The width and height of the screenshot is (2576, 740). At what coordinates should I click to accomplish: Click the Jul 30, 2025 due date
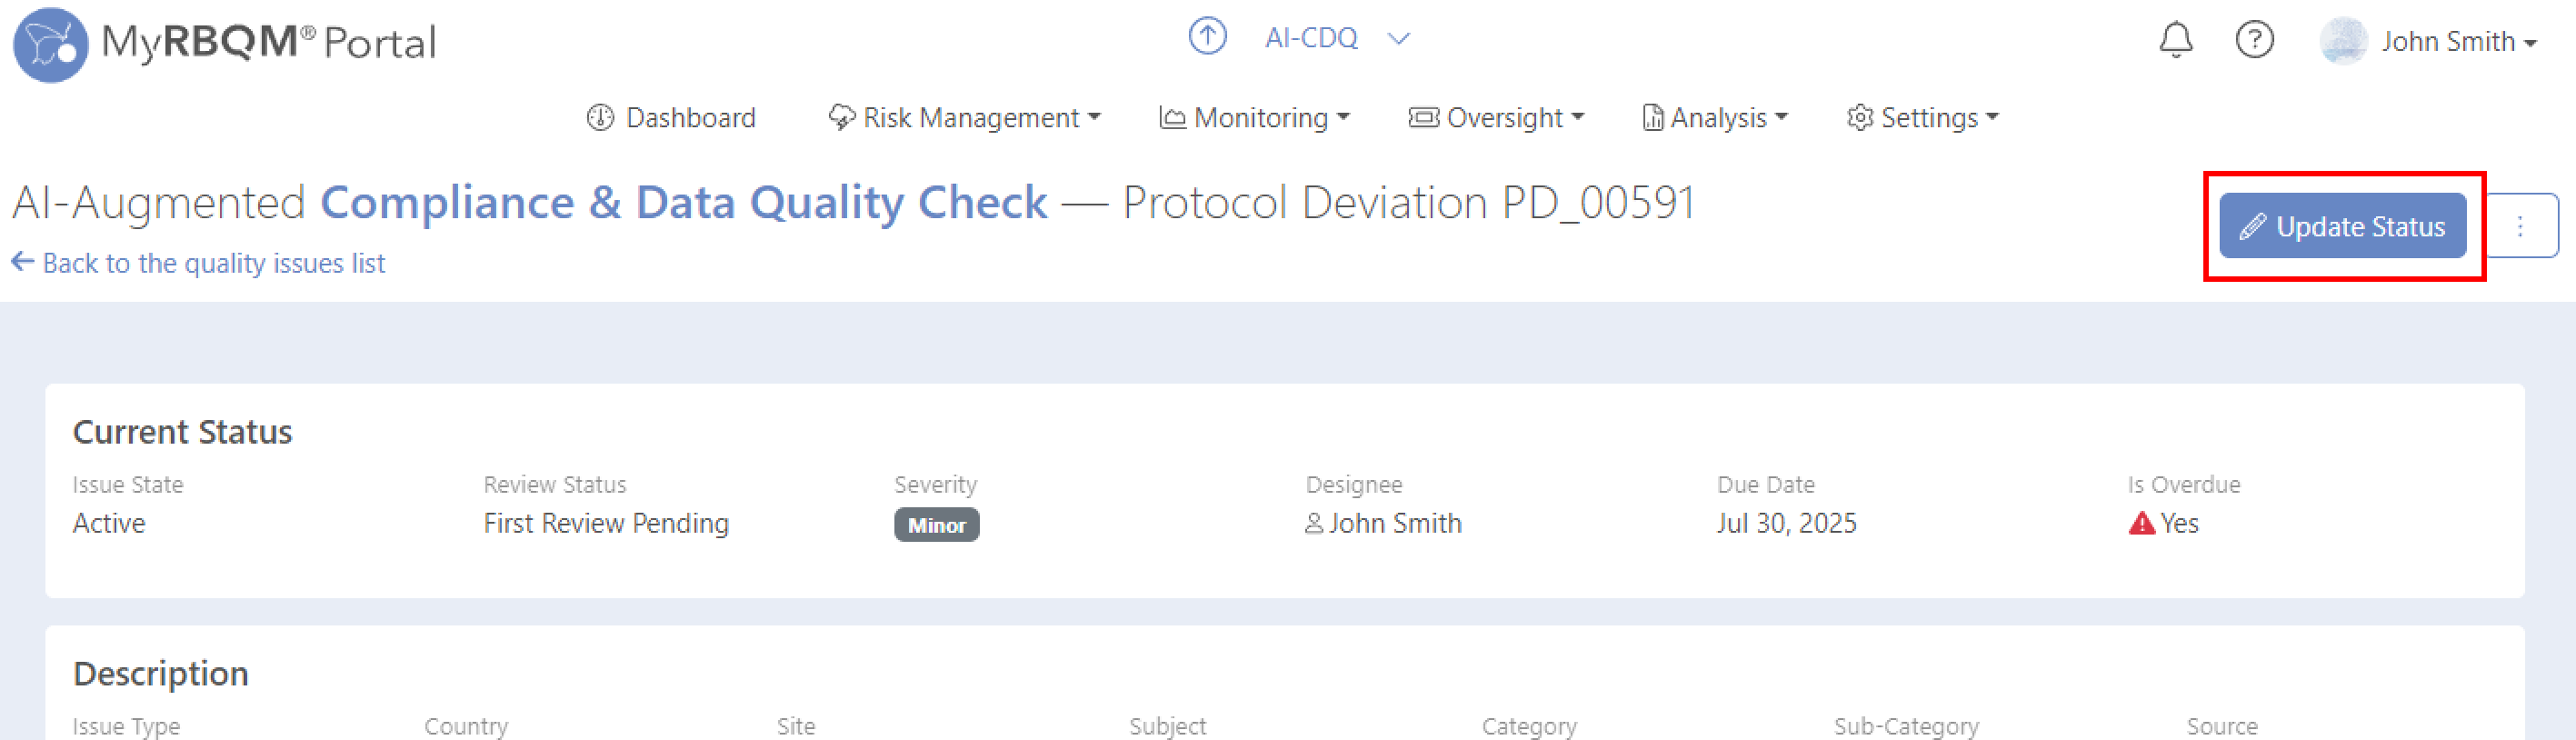click(1786, 523)
